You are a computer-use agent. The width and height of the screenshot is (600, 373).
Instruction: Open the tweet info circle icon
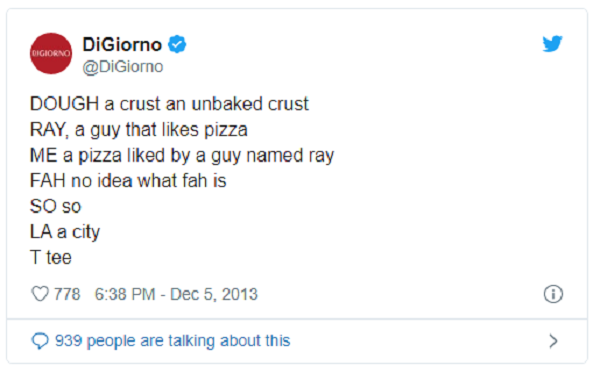click(553, 294)
